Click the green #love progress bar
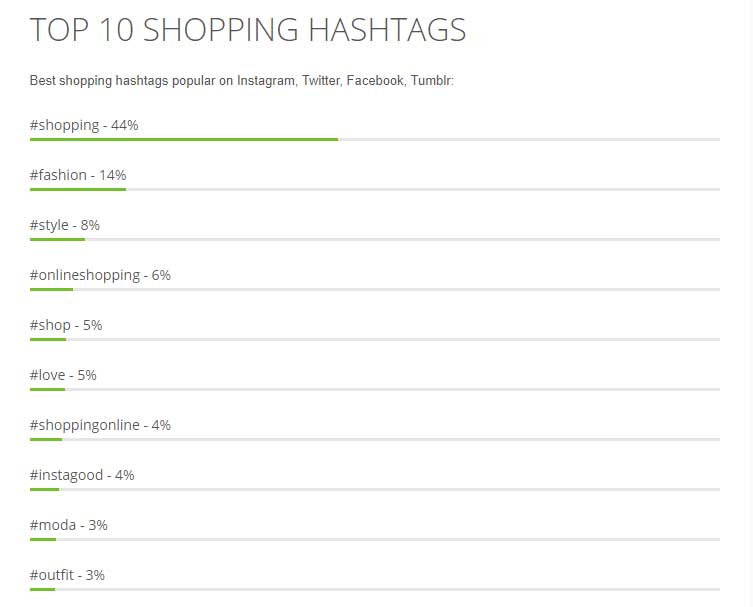 click(x=48, y=389)
